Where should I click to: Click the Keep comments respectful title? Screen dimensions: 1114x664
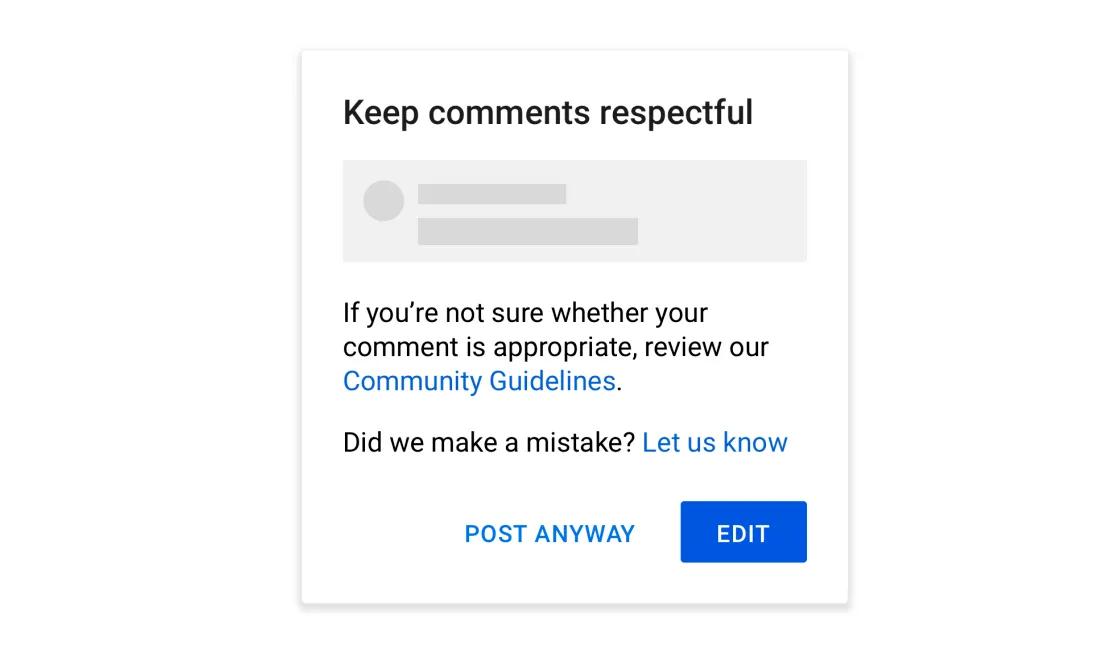tap(548, 112)
